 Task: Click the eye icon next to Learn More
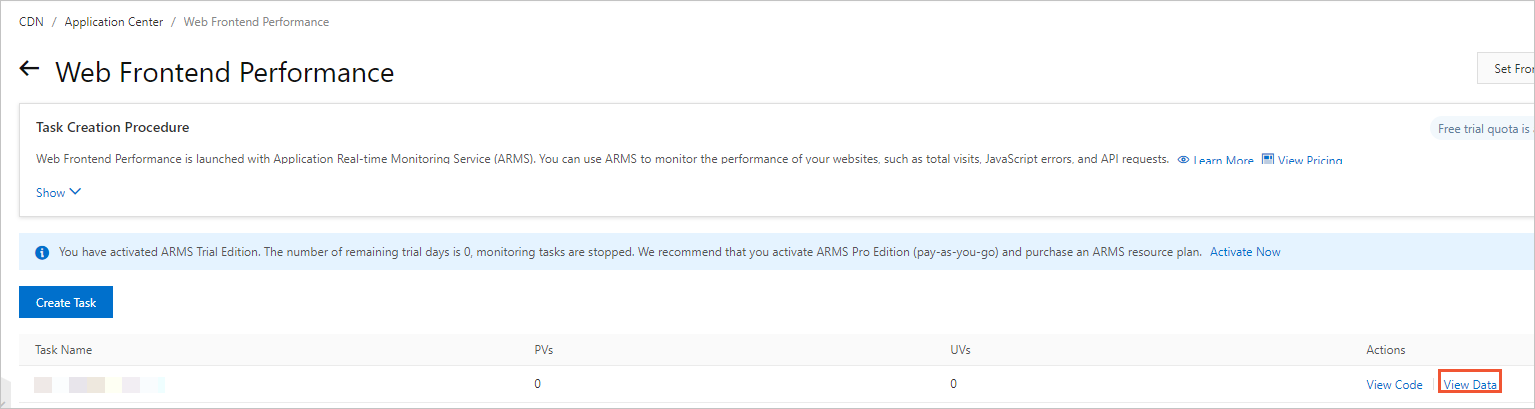(x=1183, y=160)
